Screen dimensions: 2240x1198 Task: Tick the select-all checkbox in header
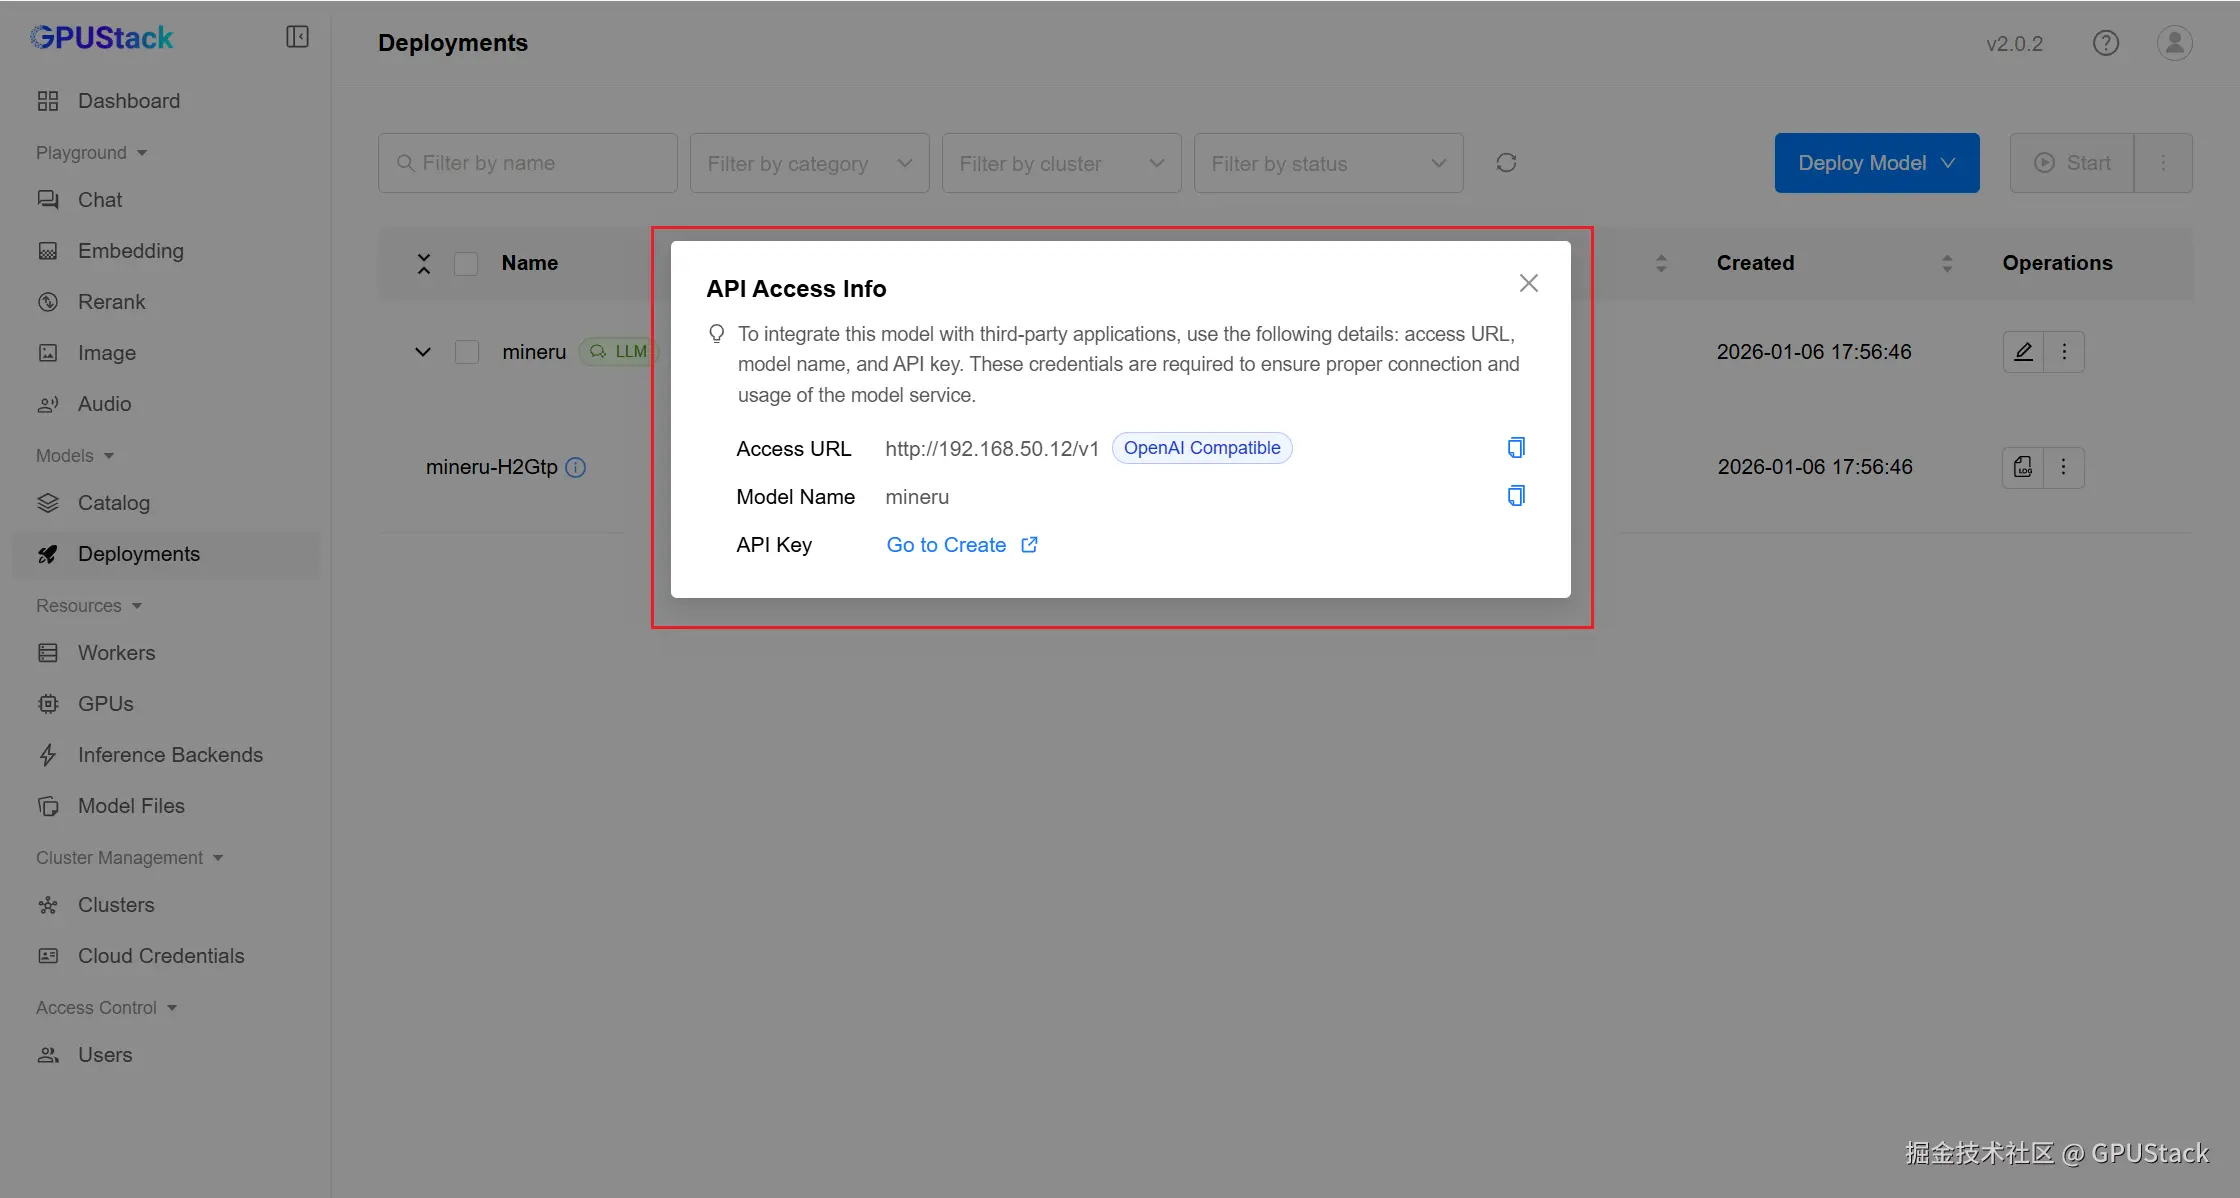(466, 264)
